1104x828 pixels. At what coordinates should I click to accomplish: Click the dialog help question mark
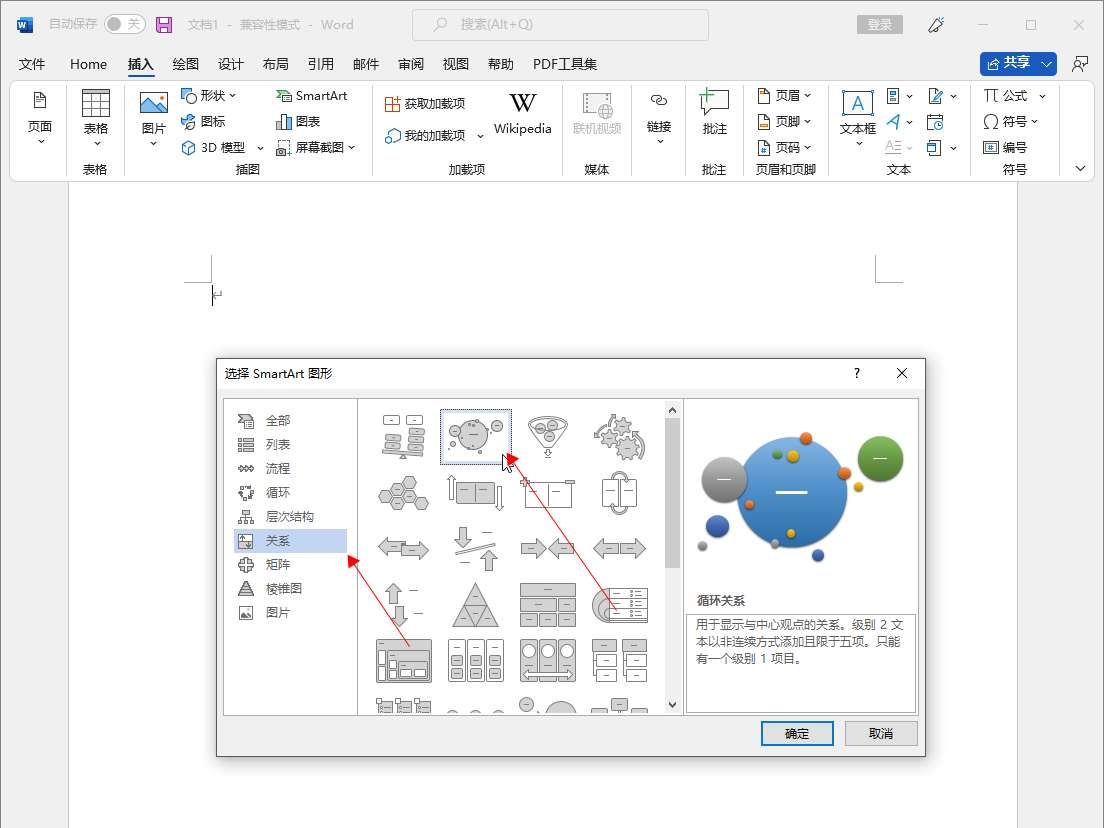click(x=857, y=373)
